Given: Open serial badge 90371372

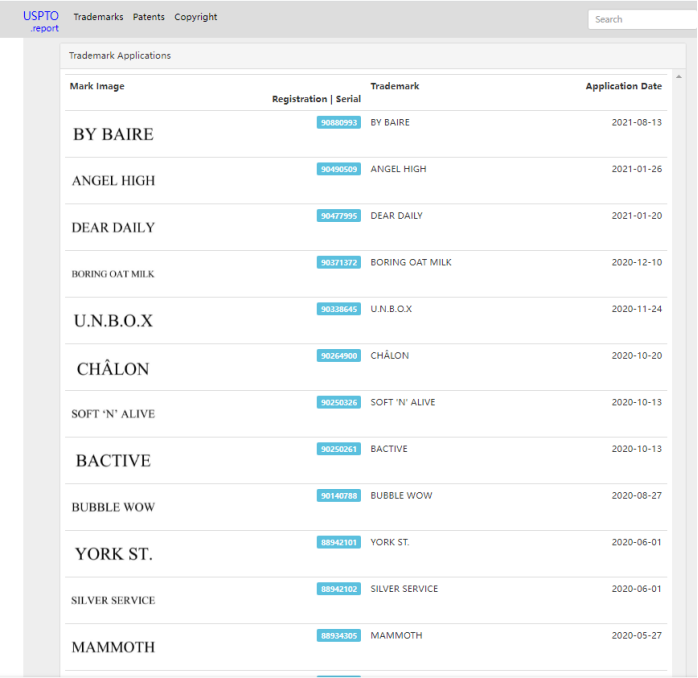Looking at the screenshot, I should (339, 262).
